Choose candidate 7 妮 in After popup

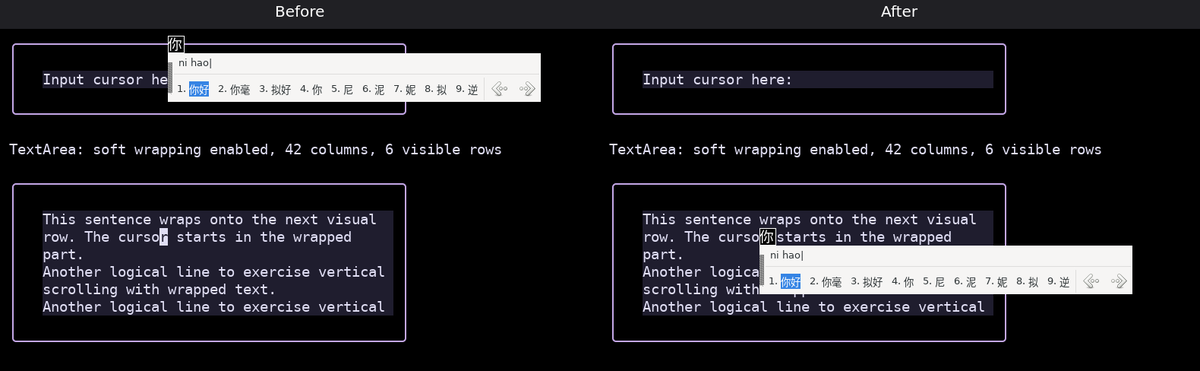click(995, 282)
